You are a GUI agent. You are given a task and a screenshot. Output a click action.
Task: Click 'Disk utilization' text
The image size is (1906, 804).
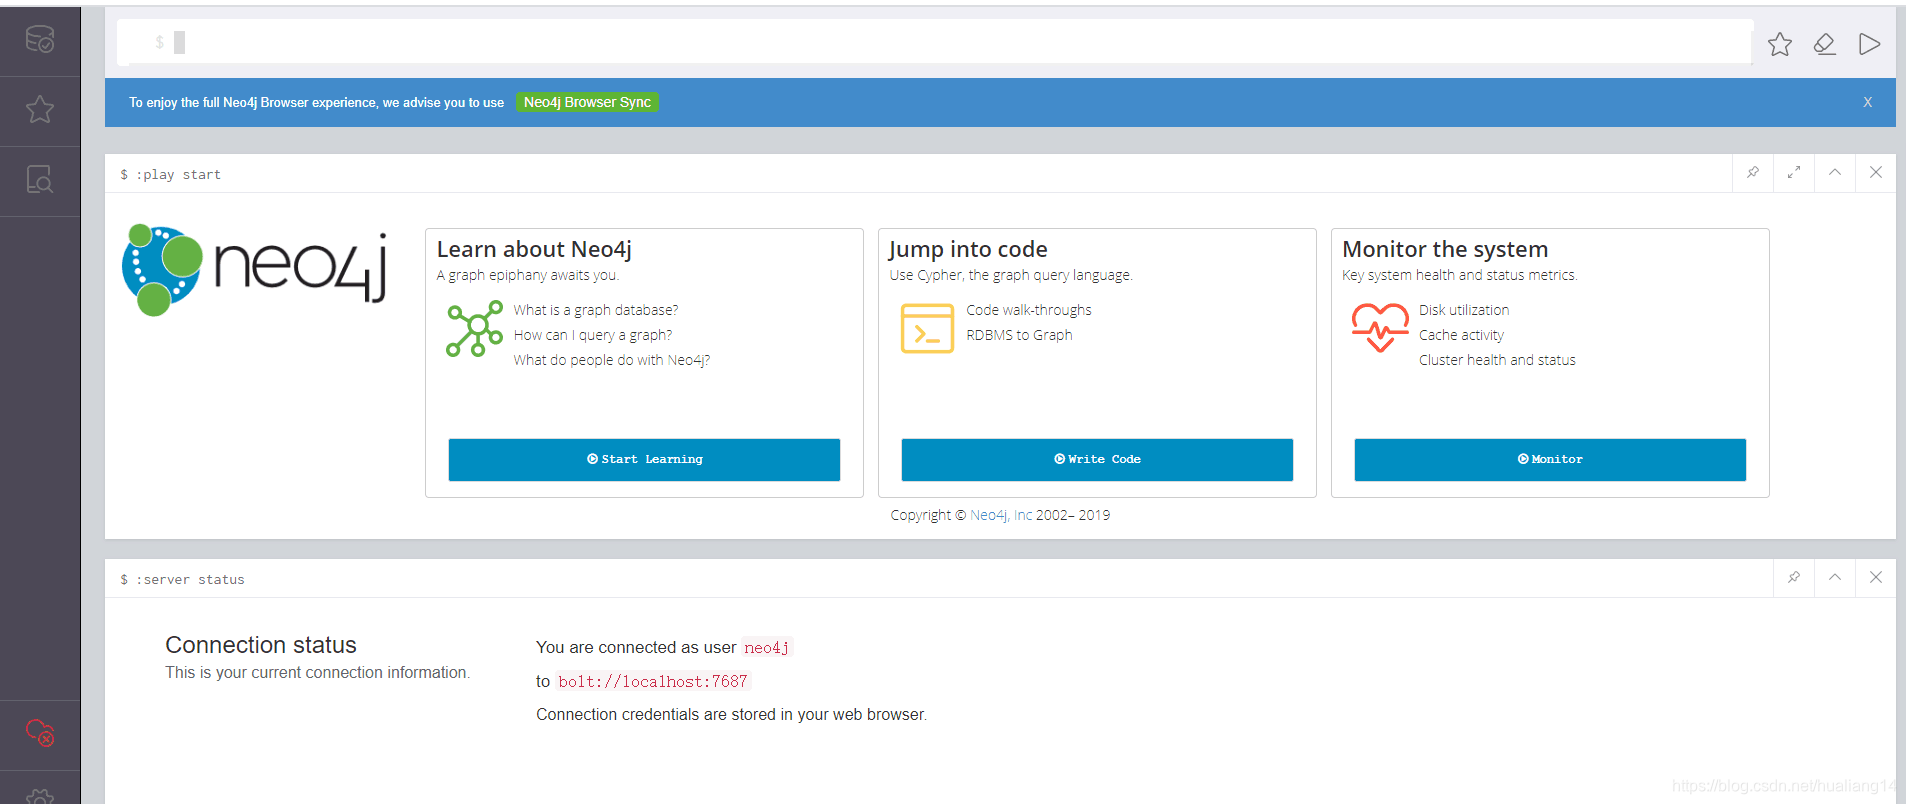[1464, 310]
